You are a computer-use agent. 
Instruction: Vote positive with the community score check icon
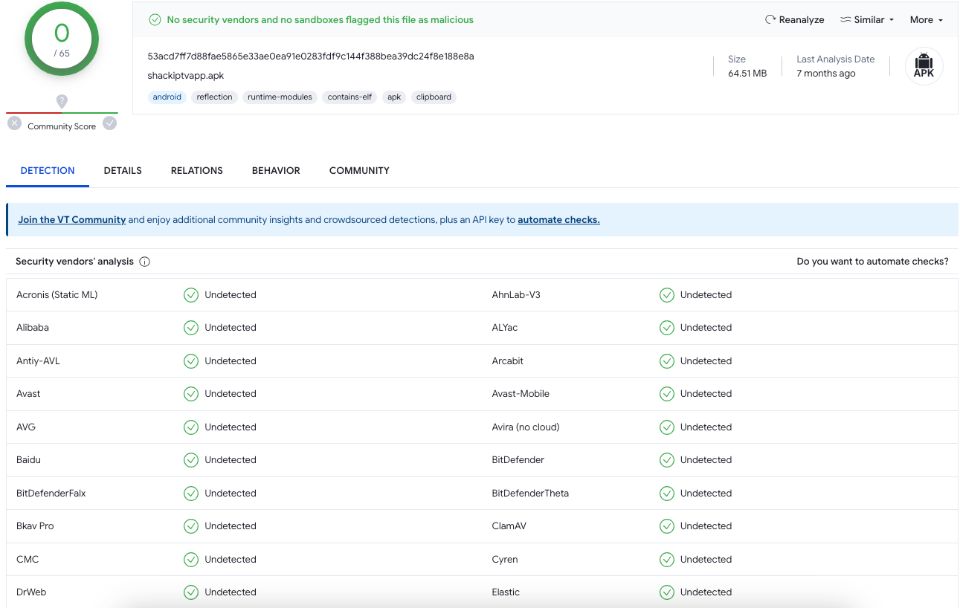click(110, 123)
